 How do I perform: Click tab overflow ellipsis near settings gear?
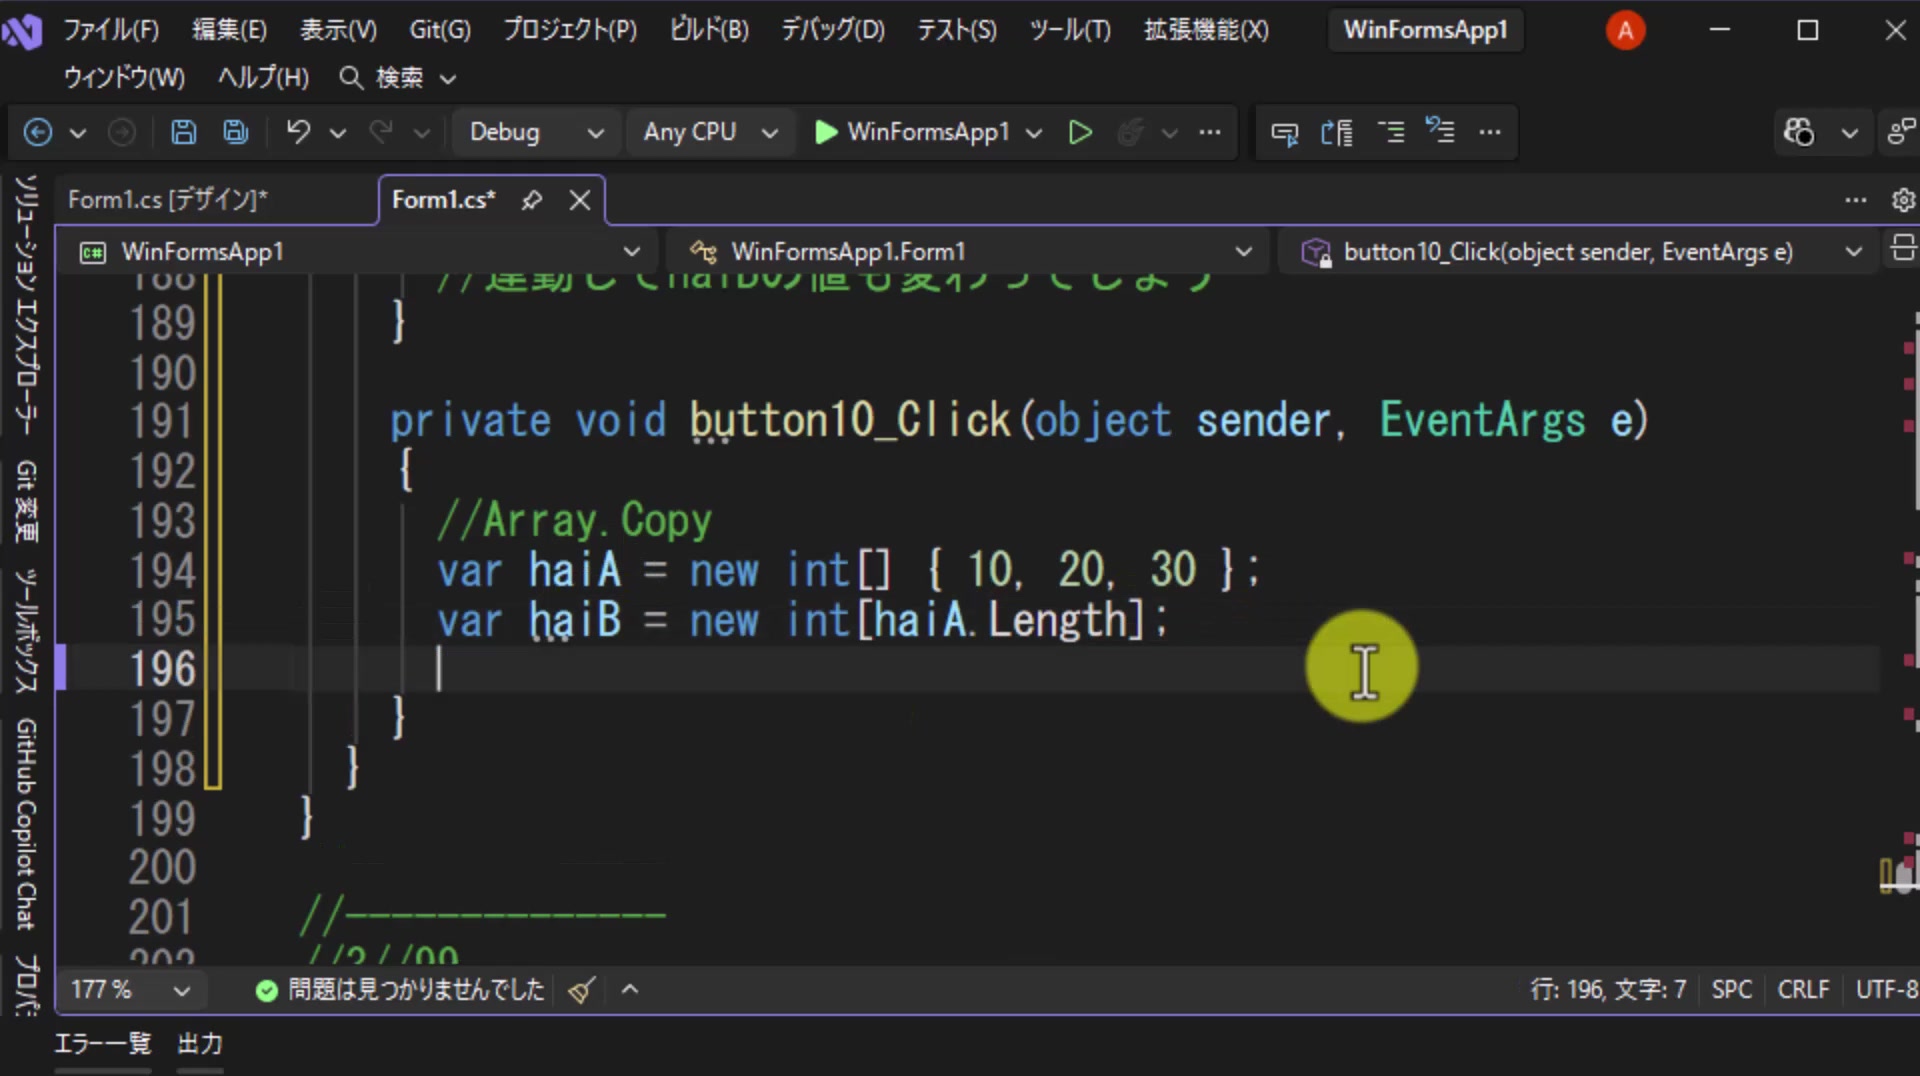1856,200
